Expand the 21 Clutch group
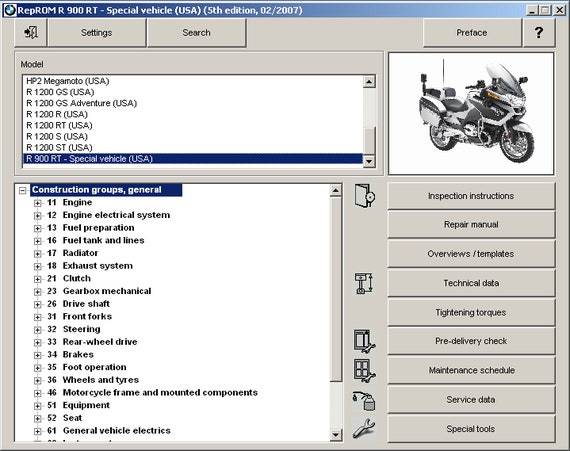 point(37,279)
